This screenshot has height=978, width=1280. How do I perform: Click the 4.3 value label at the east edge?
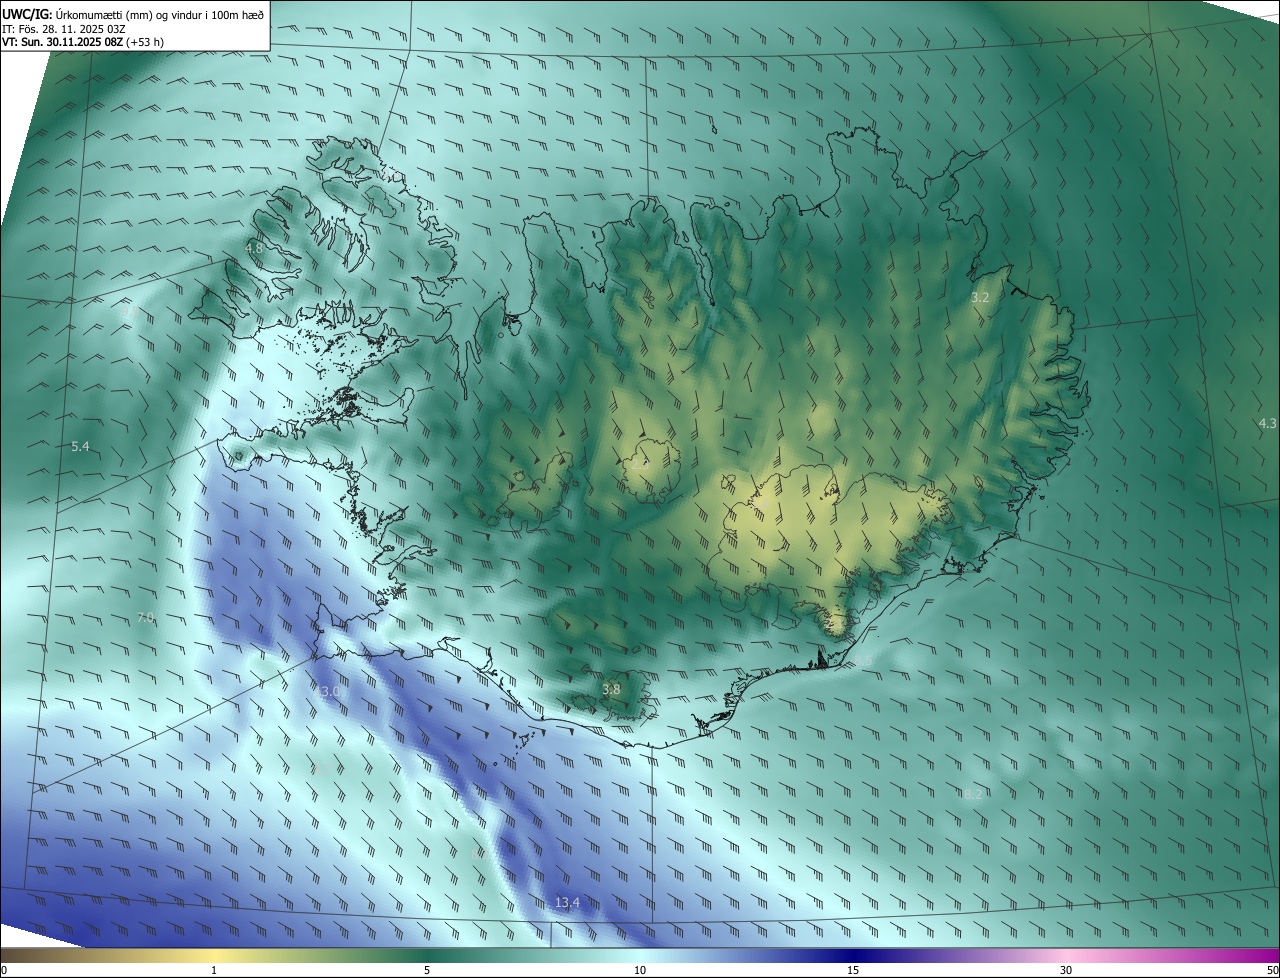click(x=1267, y=424)
